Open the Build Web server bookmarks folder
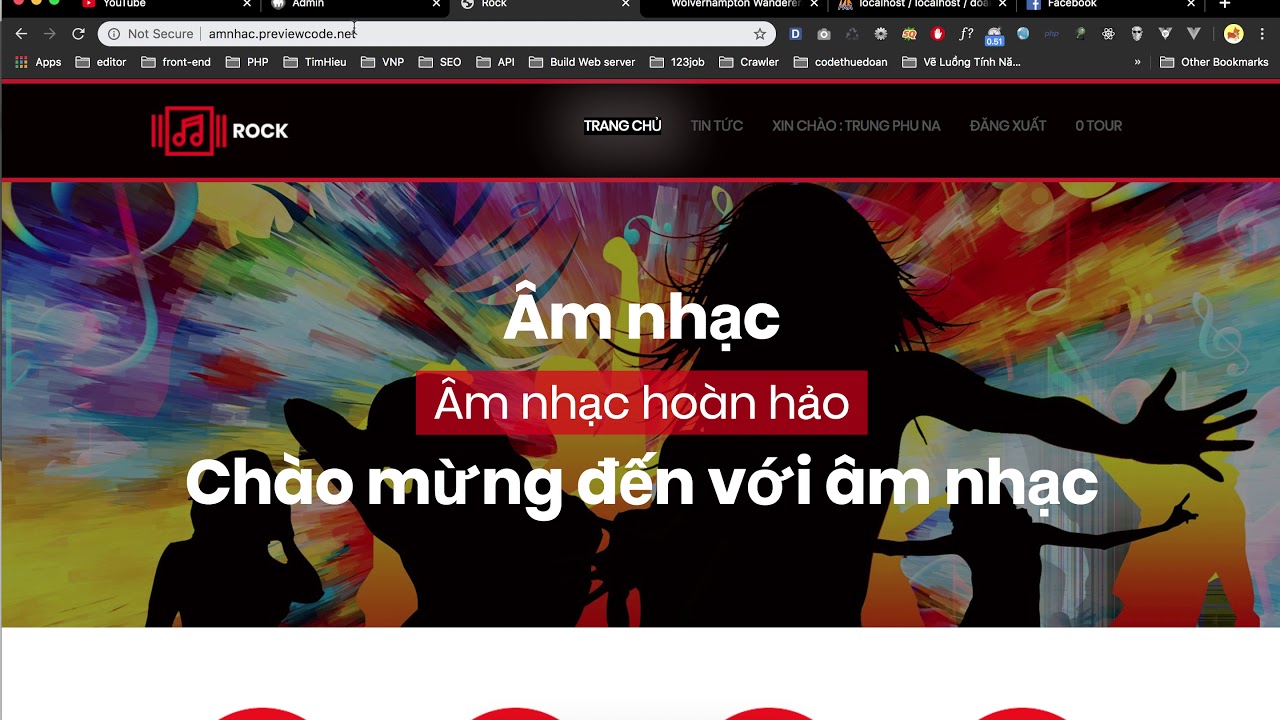Viewport: 1280px width, 720px height. point(582,62)
